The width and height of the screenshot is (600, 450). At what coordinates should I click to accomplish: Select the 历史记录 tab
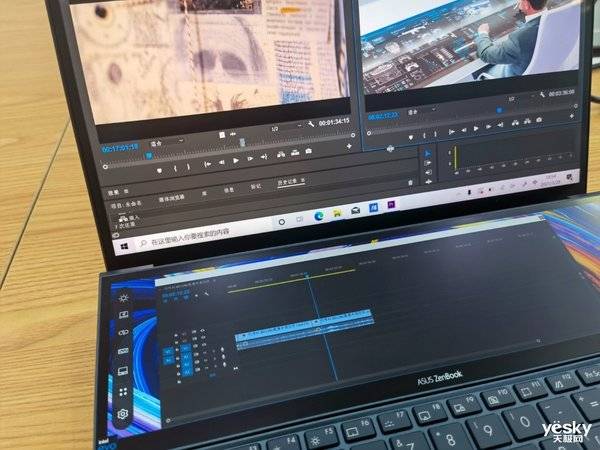[x=287, y=182]
